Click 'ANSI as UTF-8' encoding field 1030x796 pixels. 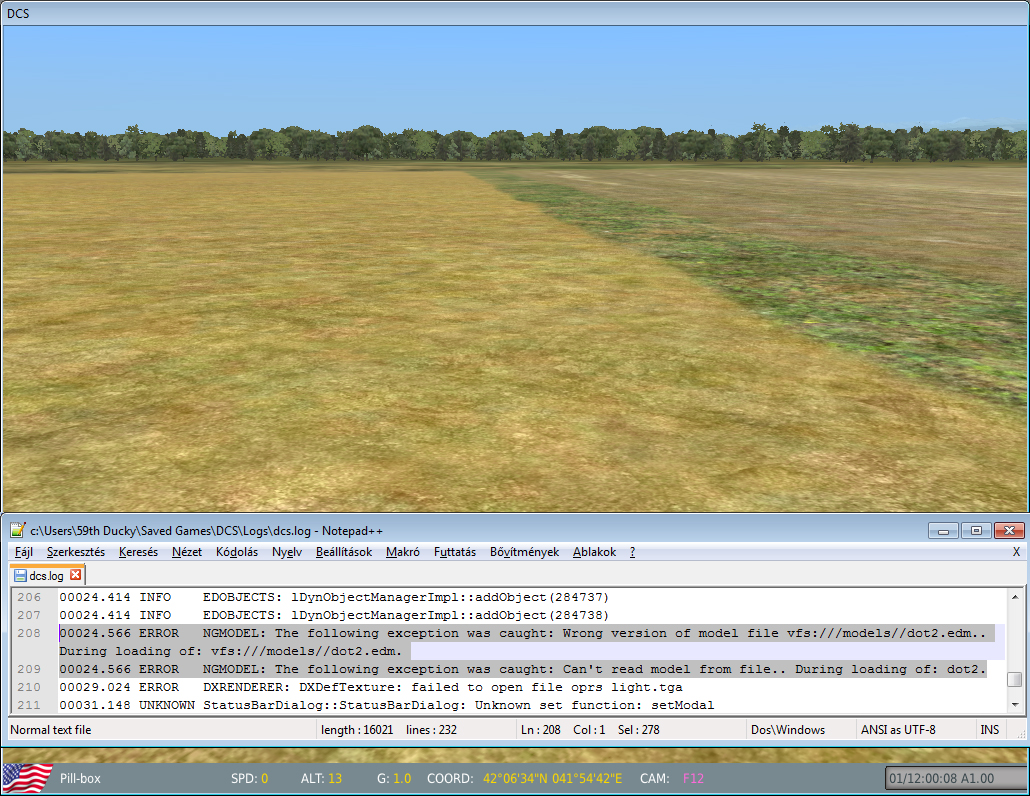coord(898,730)
